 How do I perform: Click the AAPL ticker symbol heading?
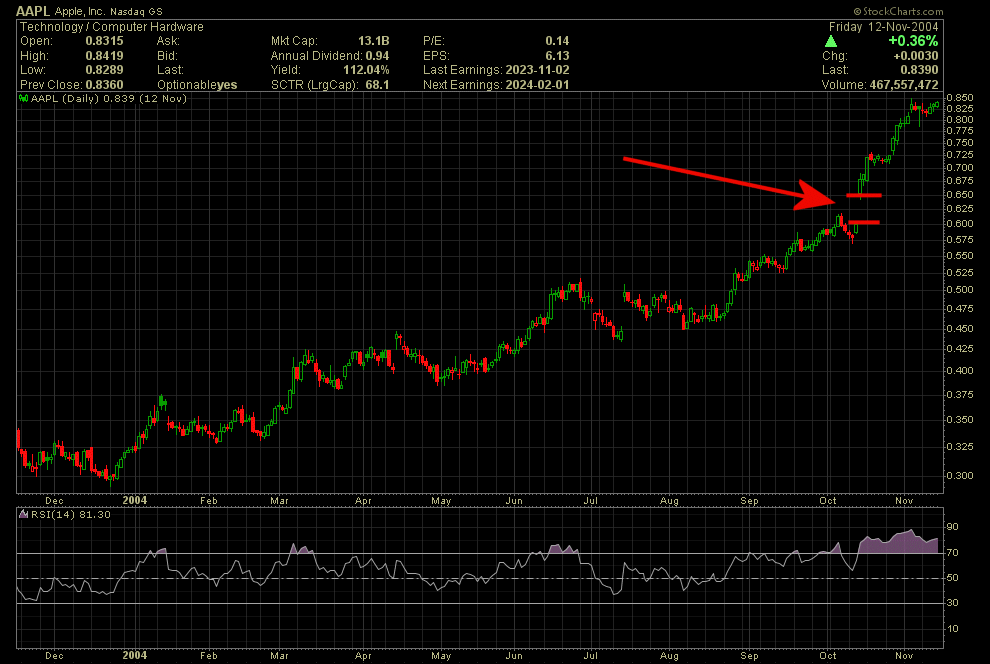tap(34, 10)
